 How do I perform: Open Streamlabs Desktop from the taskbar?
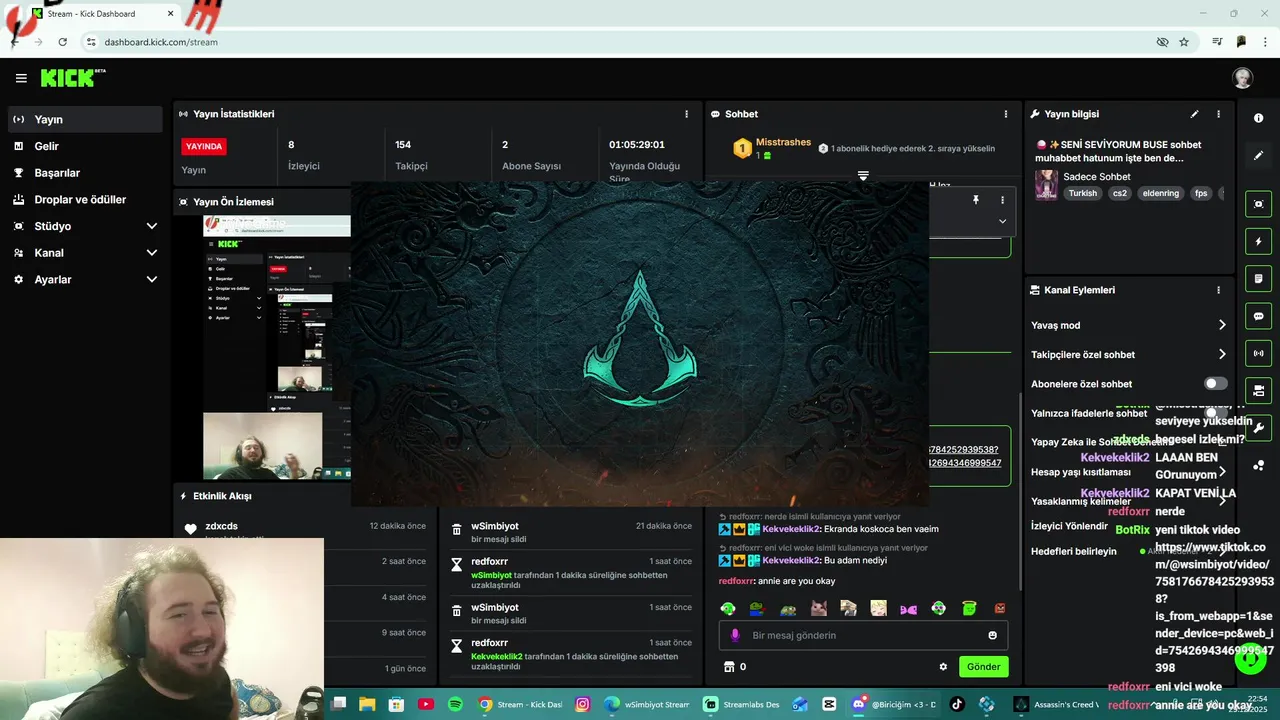742,704
